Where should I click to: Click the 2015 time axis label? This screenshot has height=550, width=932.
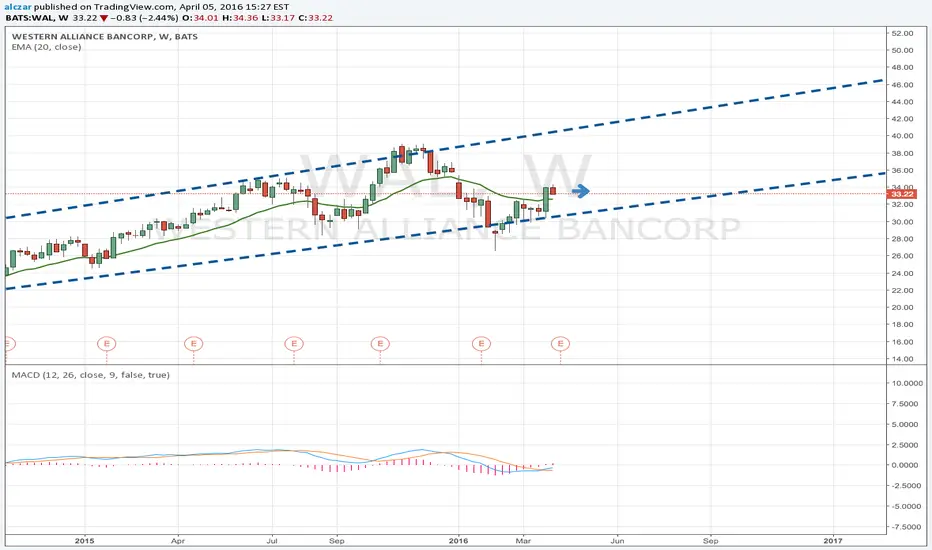click(85, 541)
